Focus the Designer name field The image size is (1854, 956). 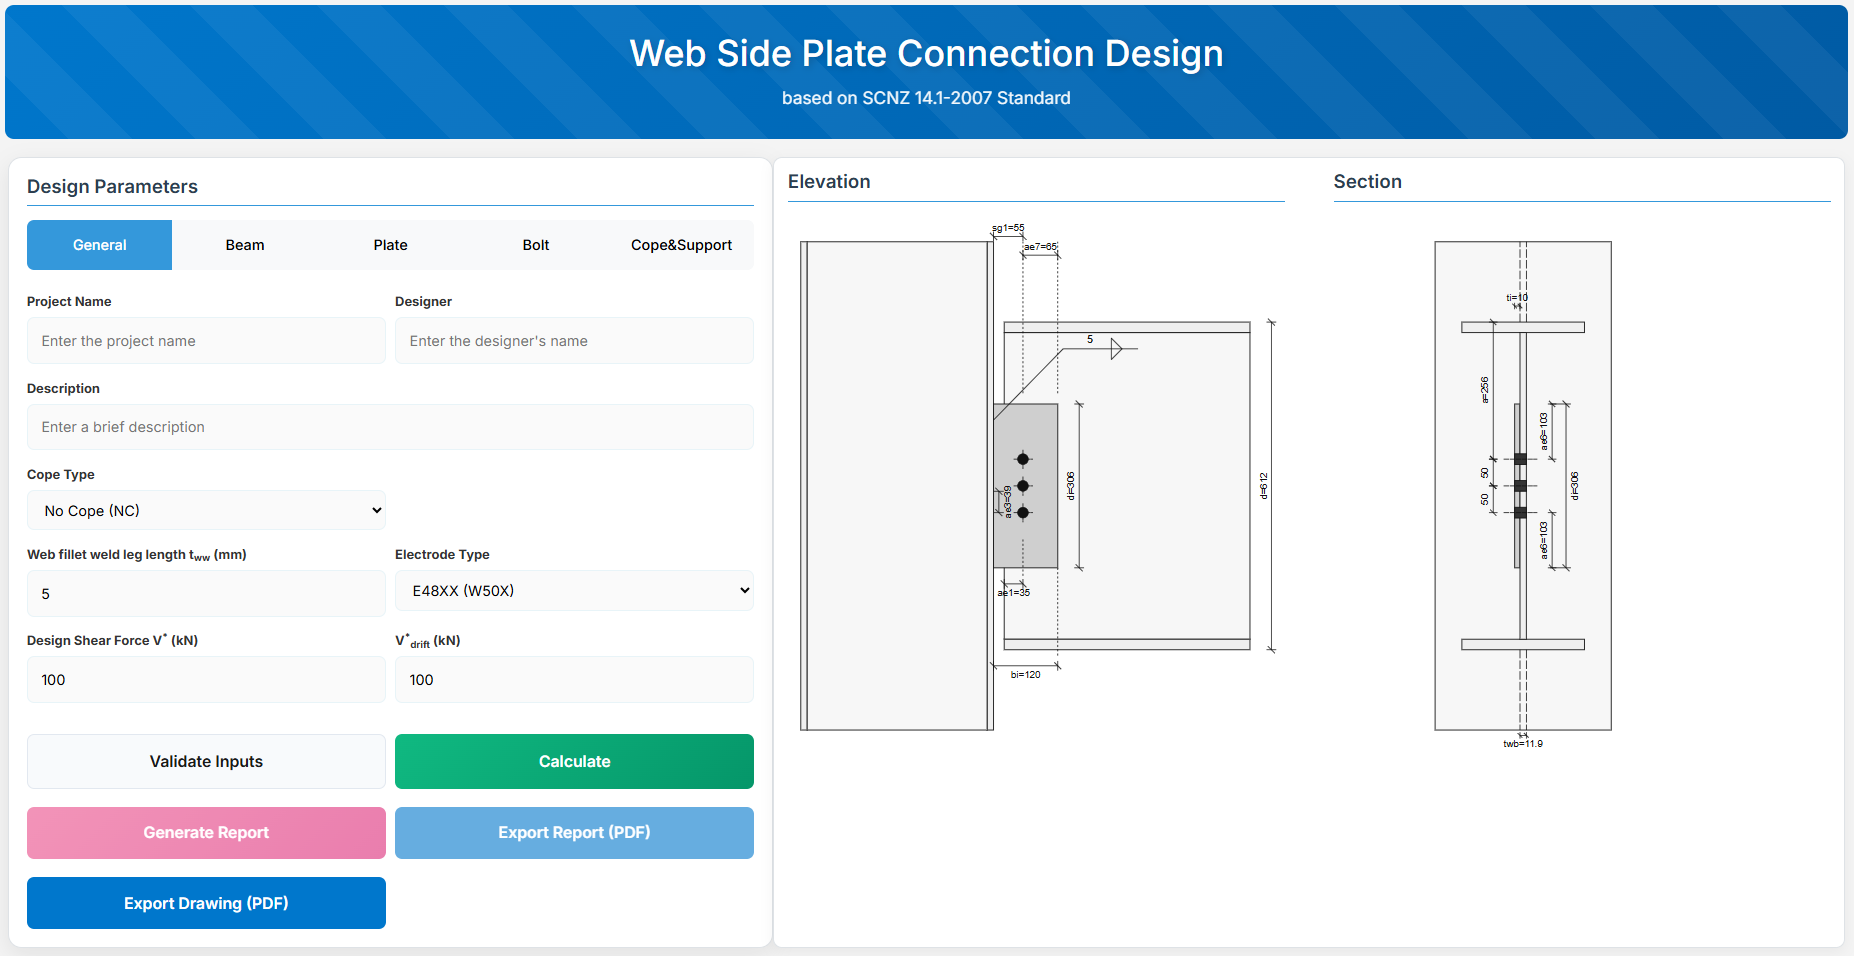coord(574,341)
